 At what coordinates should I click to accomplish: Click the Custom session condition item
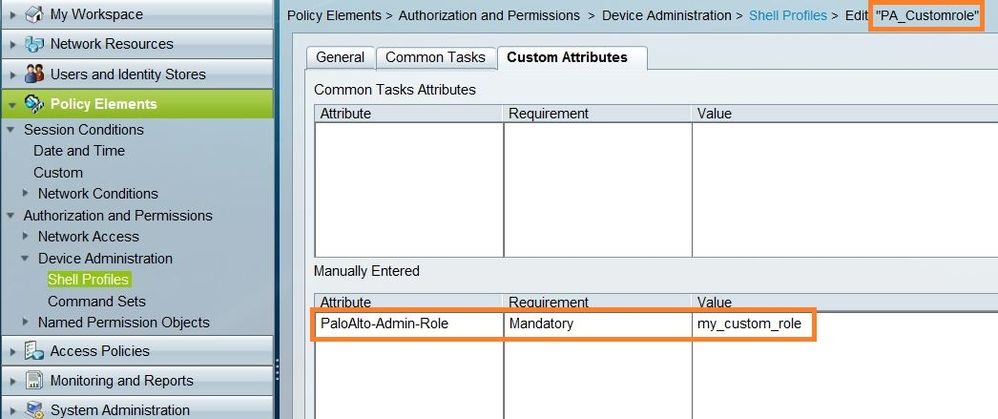[x=58, y=172]
